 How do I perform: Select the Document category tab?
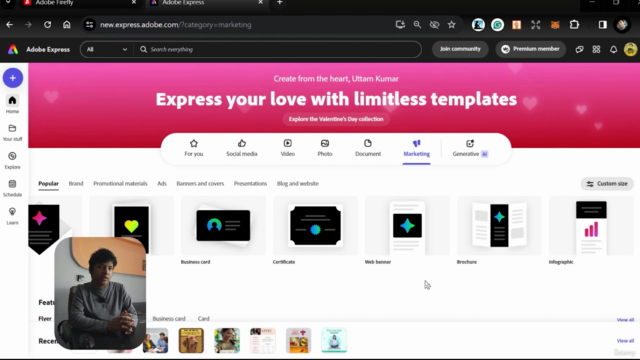[368, 148]
